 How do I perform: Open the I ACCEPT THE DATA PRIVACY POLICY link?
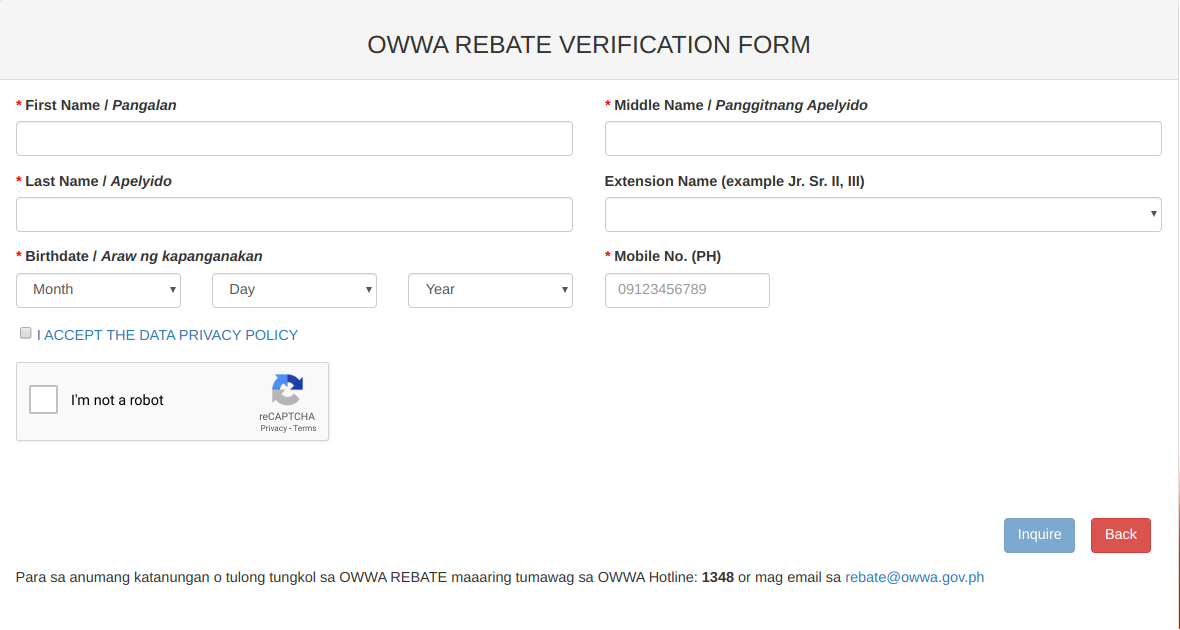[167, 335]
